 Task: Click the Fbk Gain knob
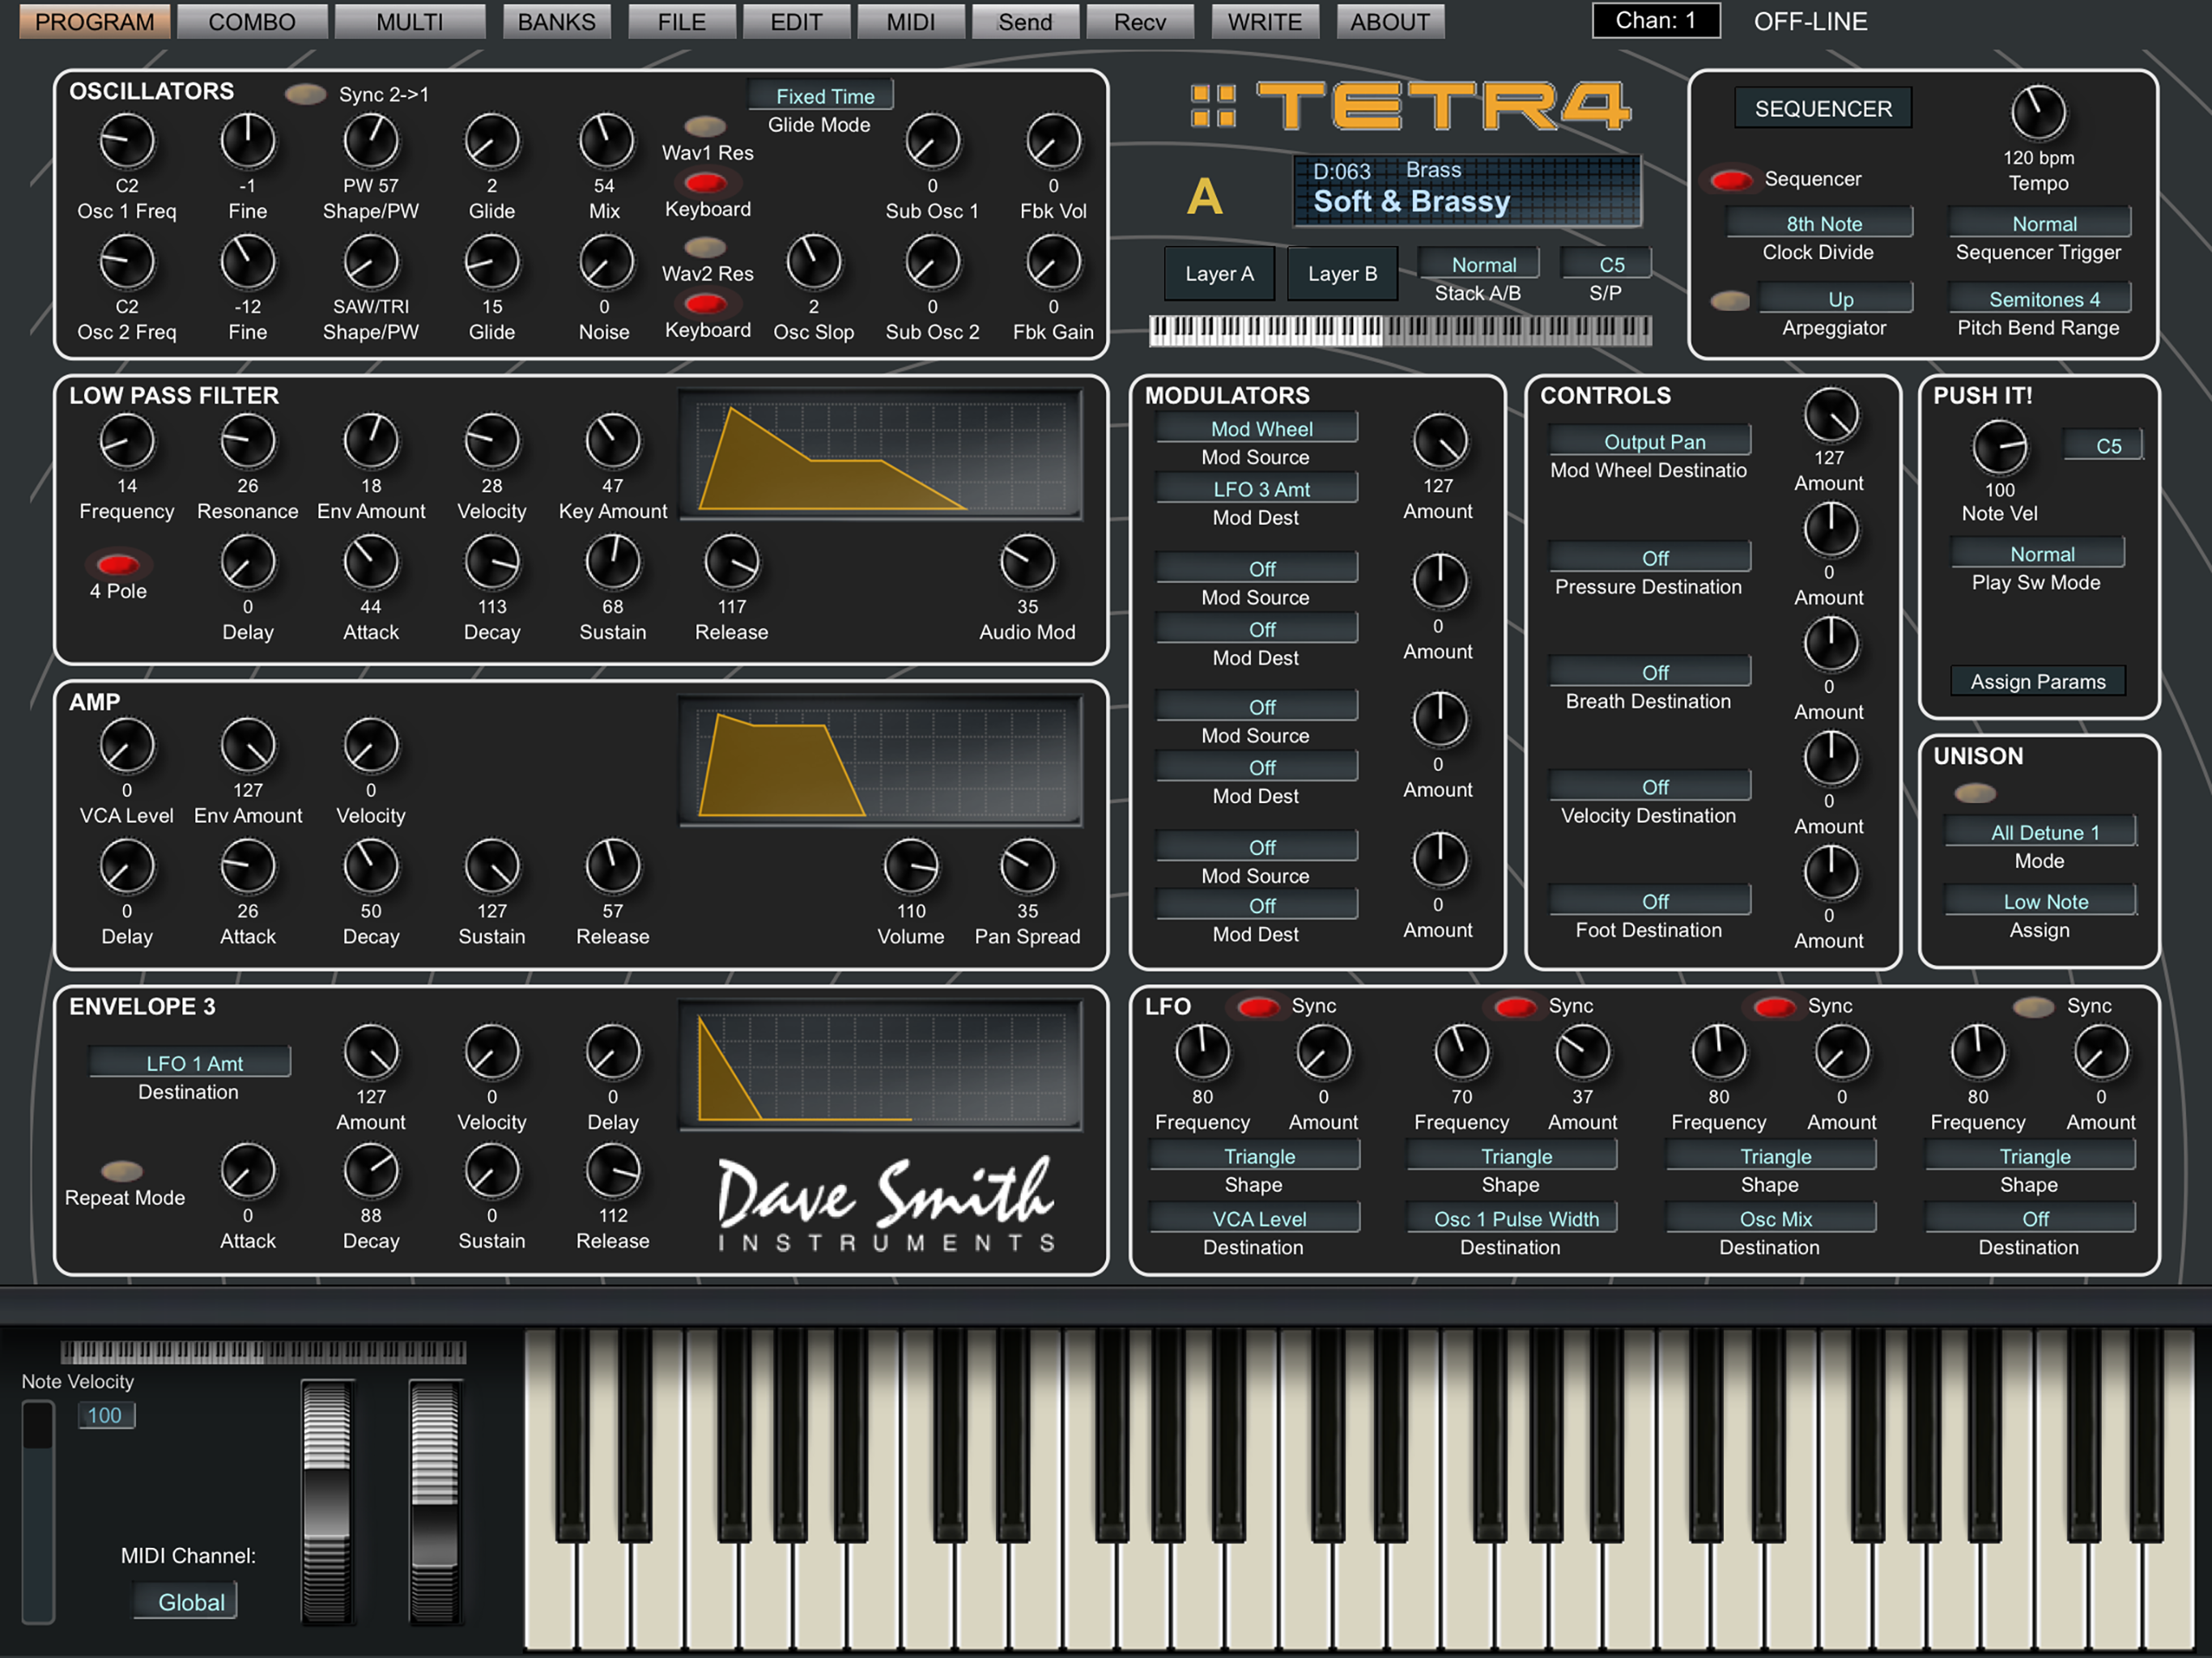click(1053, 263)
